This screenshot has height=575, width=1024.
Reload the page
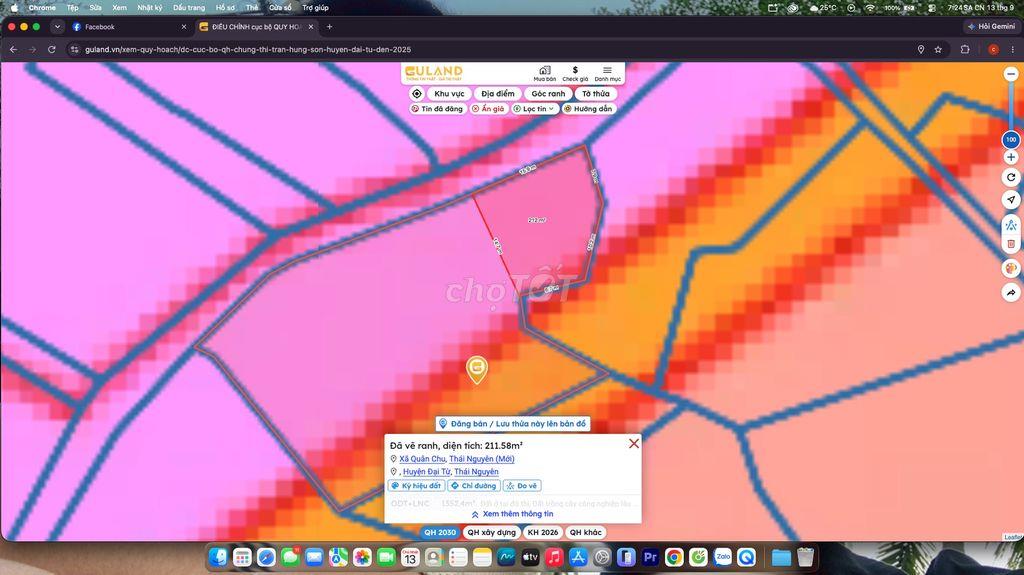(52, 50)
